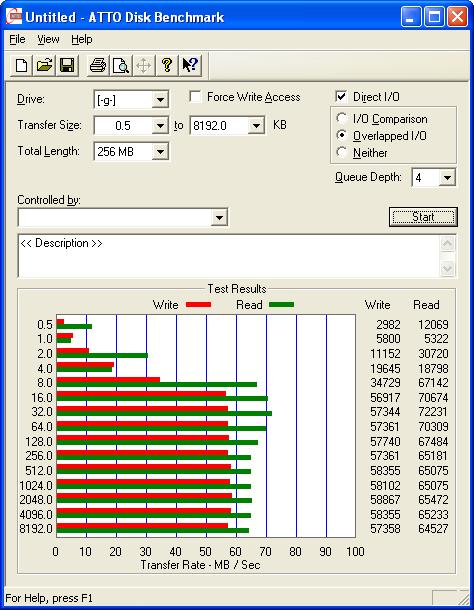Expand the Drive dropdown
Viewport: 474px width, 610px height.
click(160, 100)
